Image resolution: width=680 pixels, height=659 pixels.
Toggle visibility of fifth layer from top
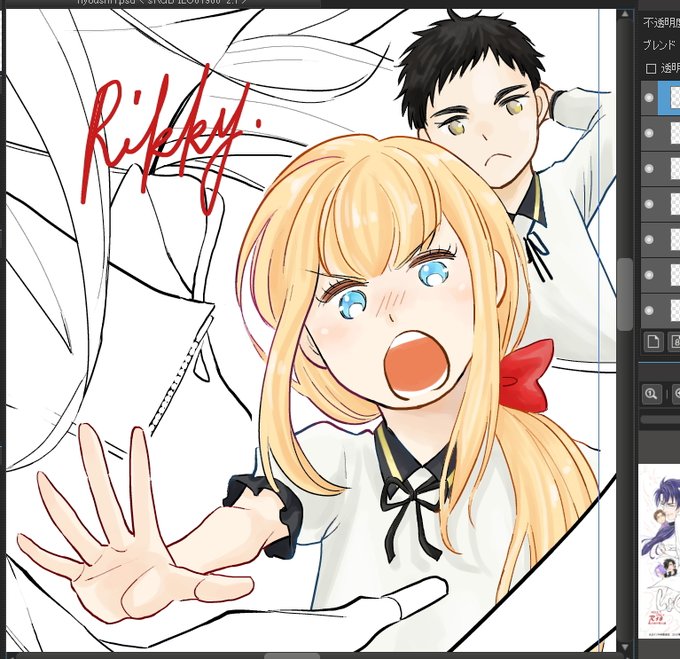(x=649, y=240)
